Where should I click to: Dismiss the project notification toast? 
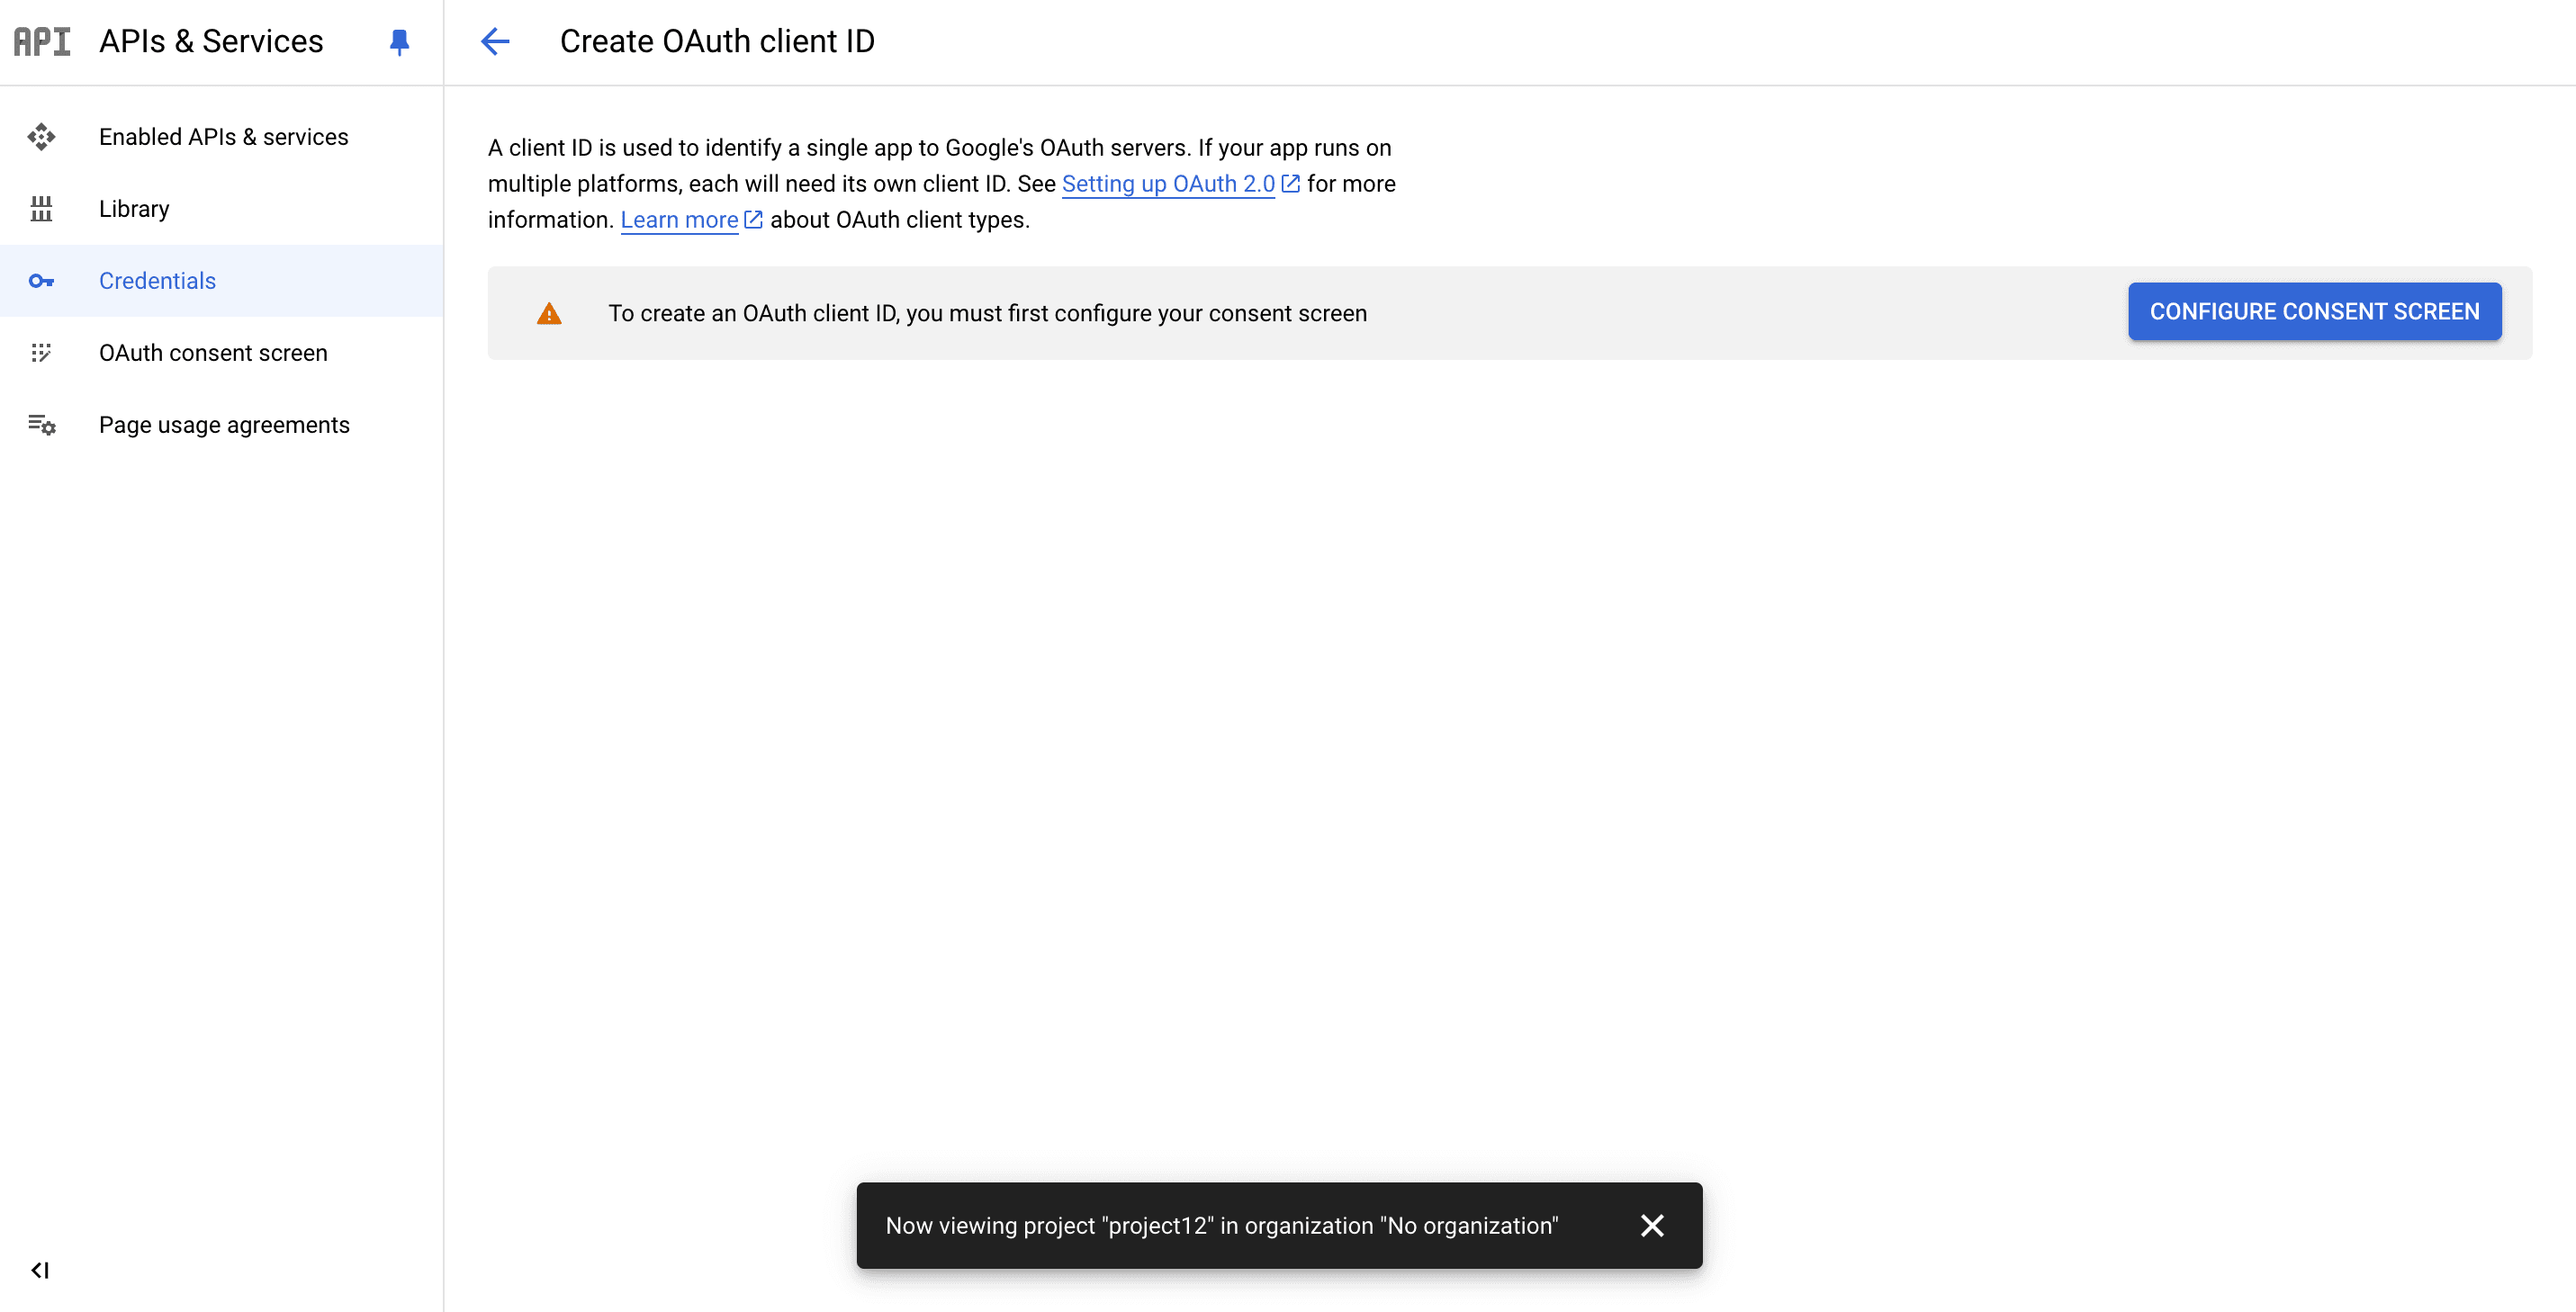click(1652, 1226)
